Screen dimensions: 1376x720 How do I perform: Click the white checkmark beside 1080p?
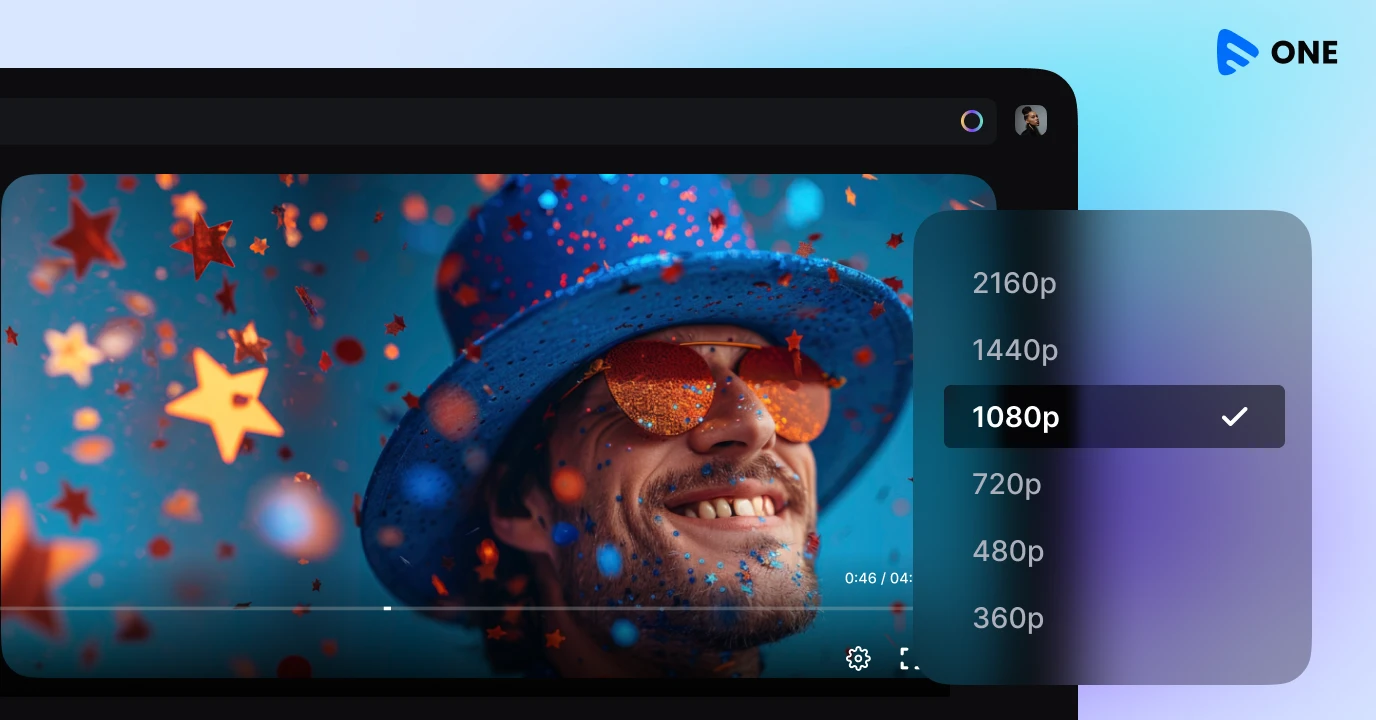[1234, 417]
